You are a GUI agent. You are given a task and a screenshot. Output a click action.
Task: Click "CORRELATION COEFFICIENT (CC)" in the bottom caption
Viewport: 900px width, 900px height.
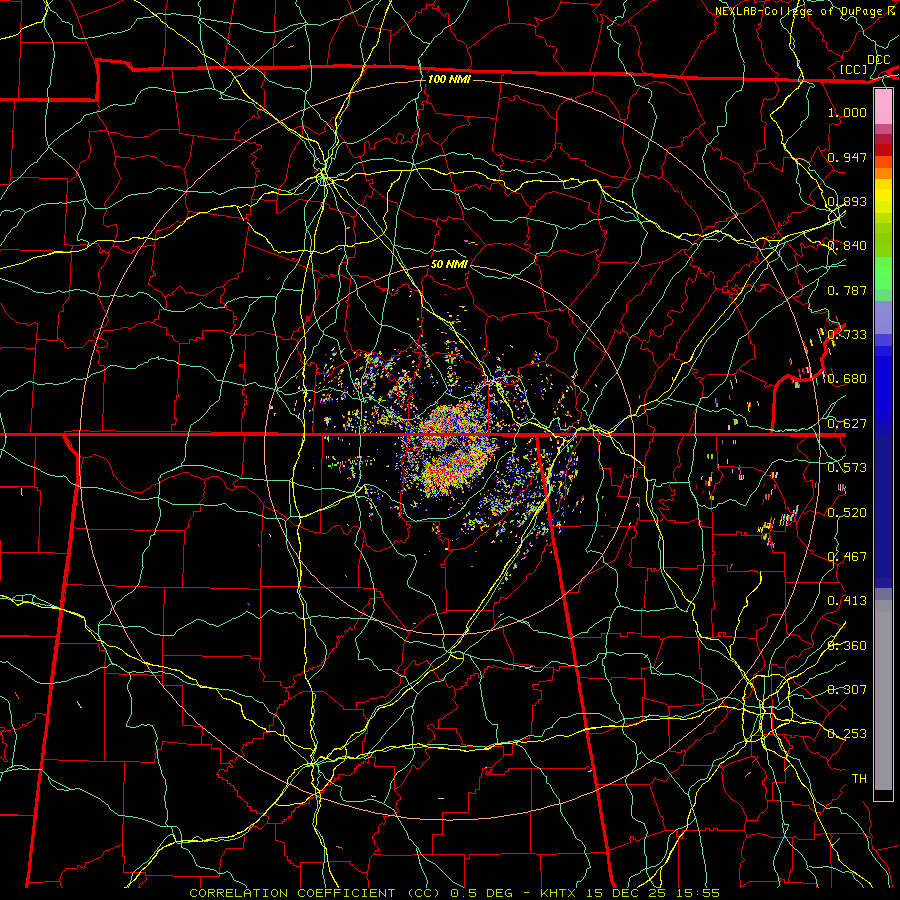(315, 893)
